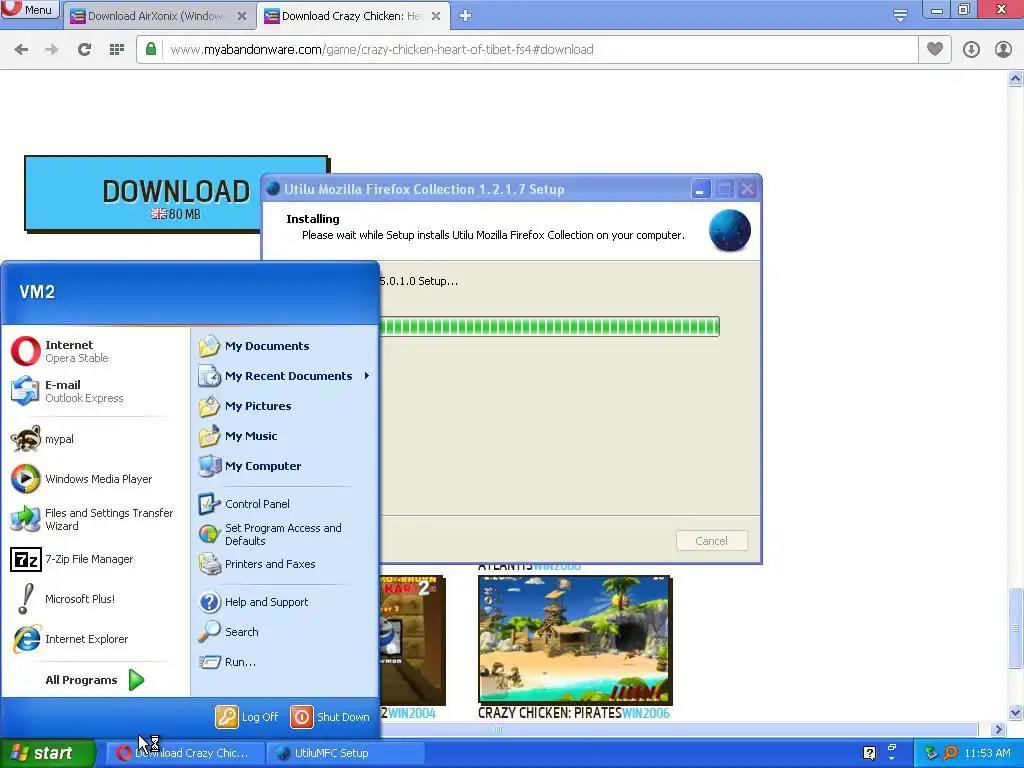
Task: Click the horizontal scrollbar right arrow
Action: [x=998, y=729]
